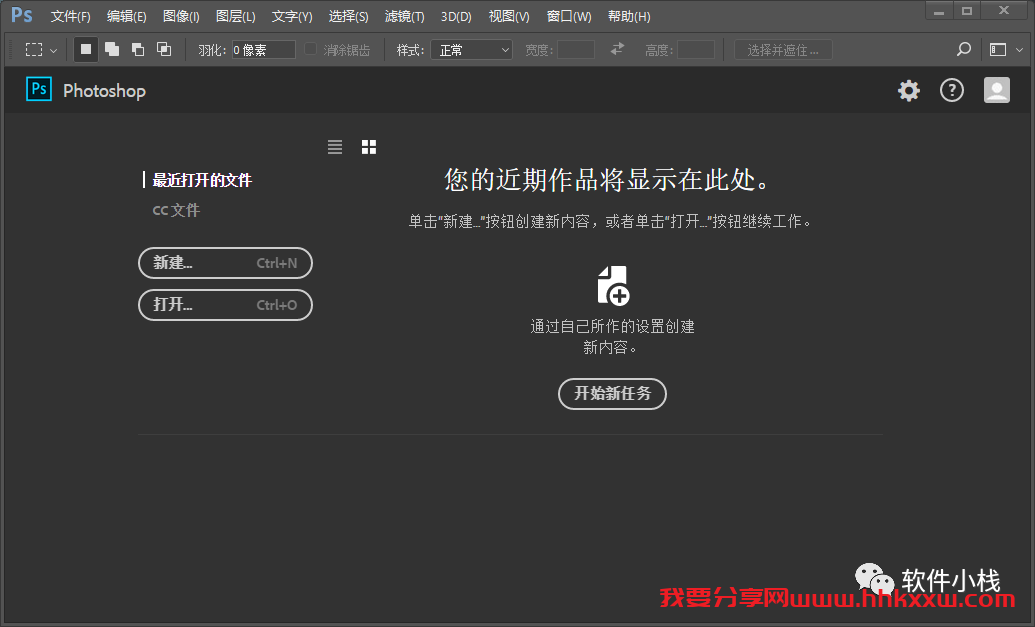This screenshot has height=627, width=1035.
Task: Open the 文件(F) menu
Action: pos(71,16)
